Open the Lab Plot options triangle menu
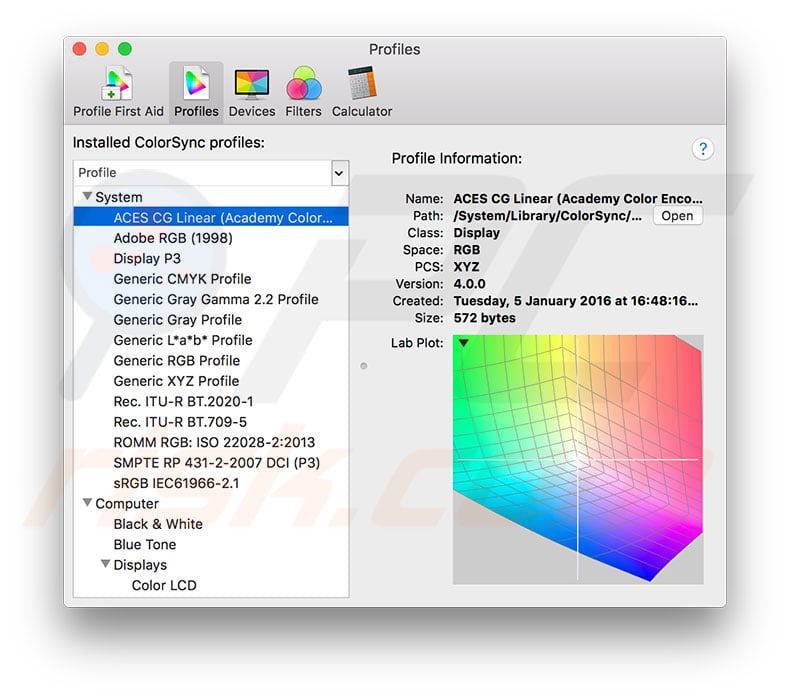 point(464,343)
